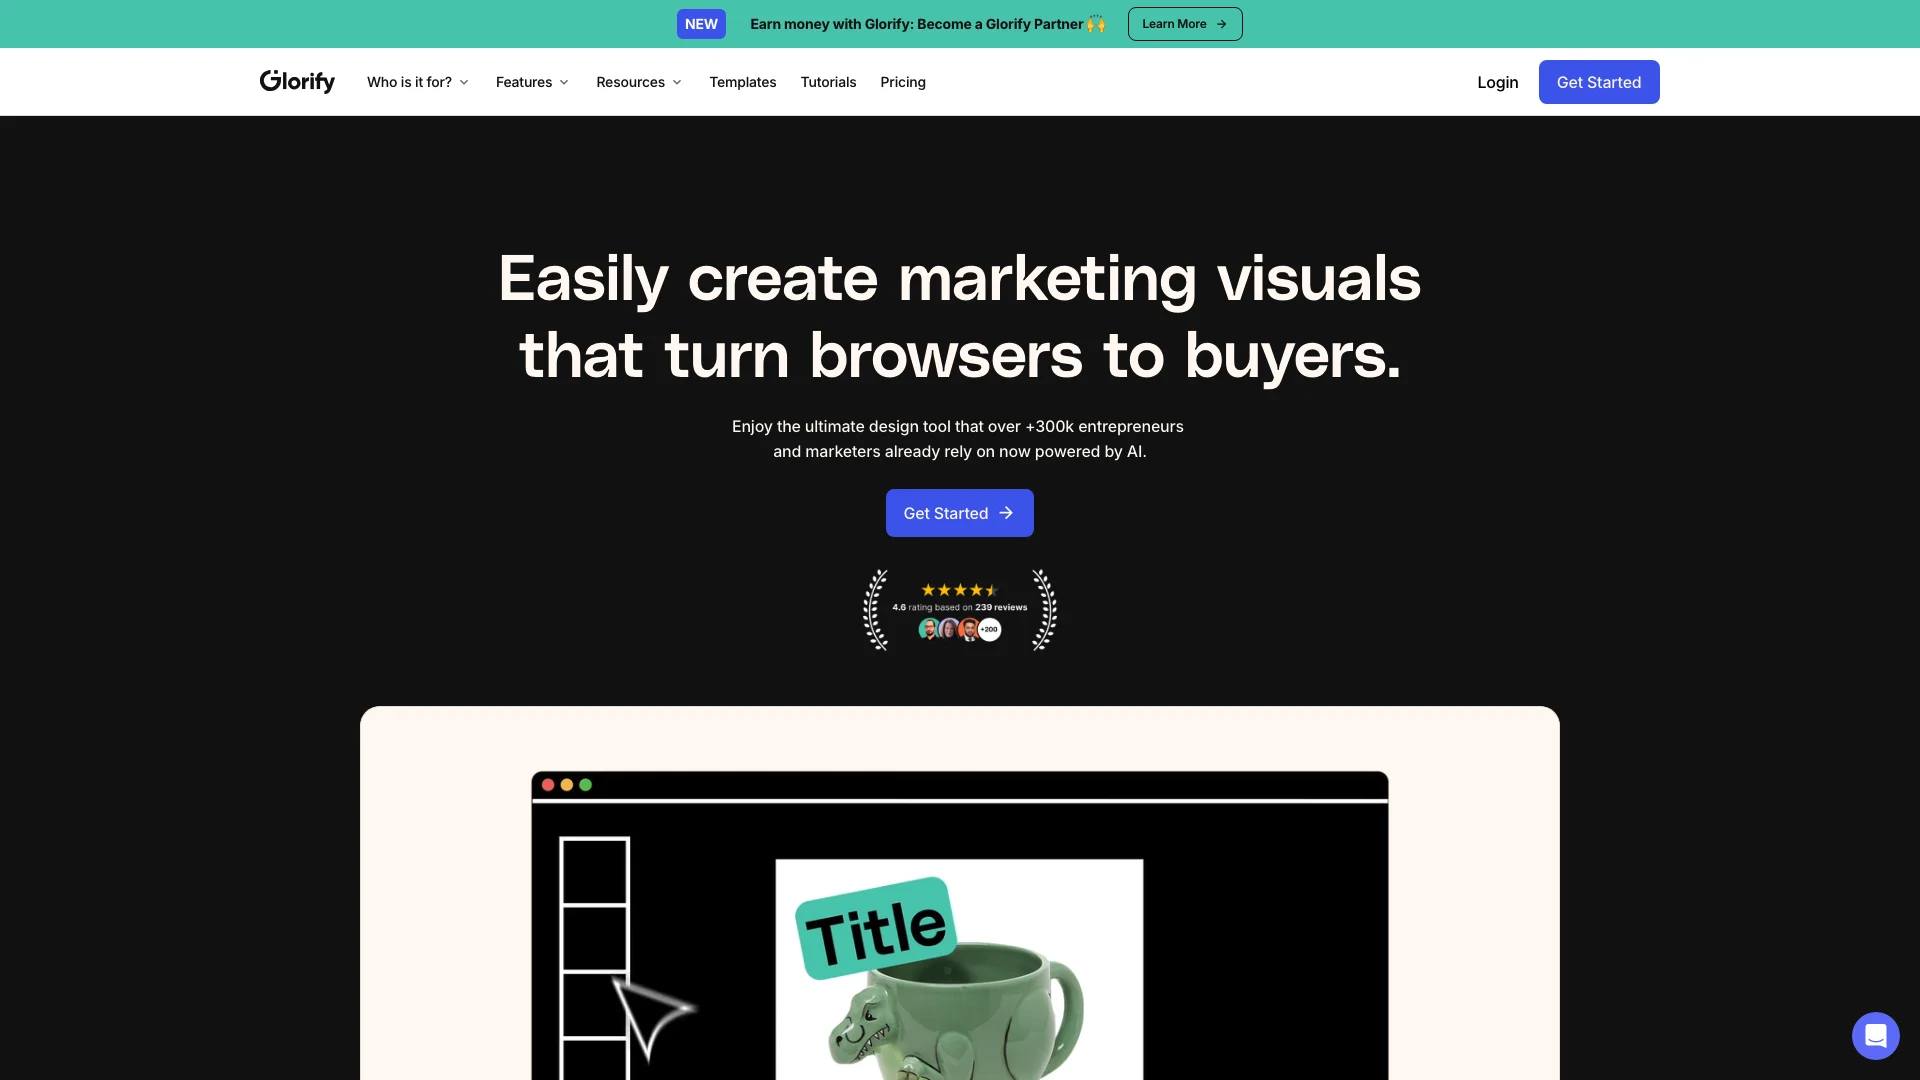
Task: Open the Pricing menu item
Action: click(902, 82)
